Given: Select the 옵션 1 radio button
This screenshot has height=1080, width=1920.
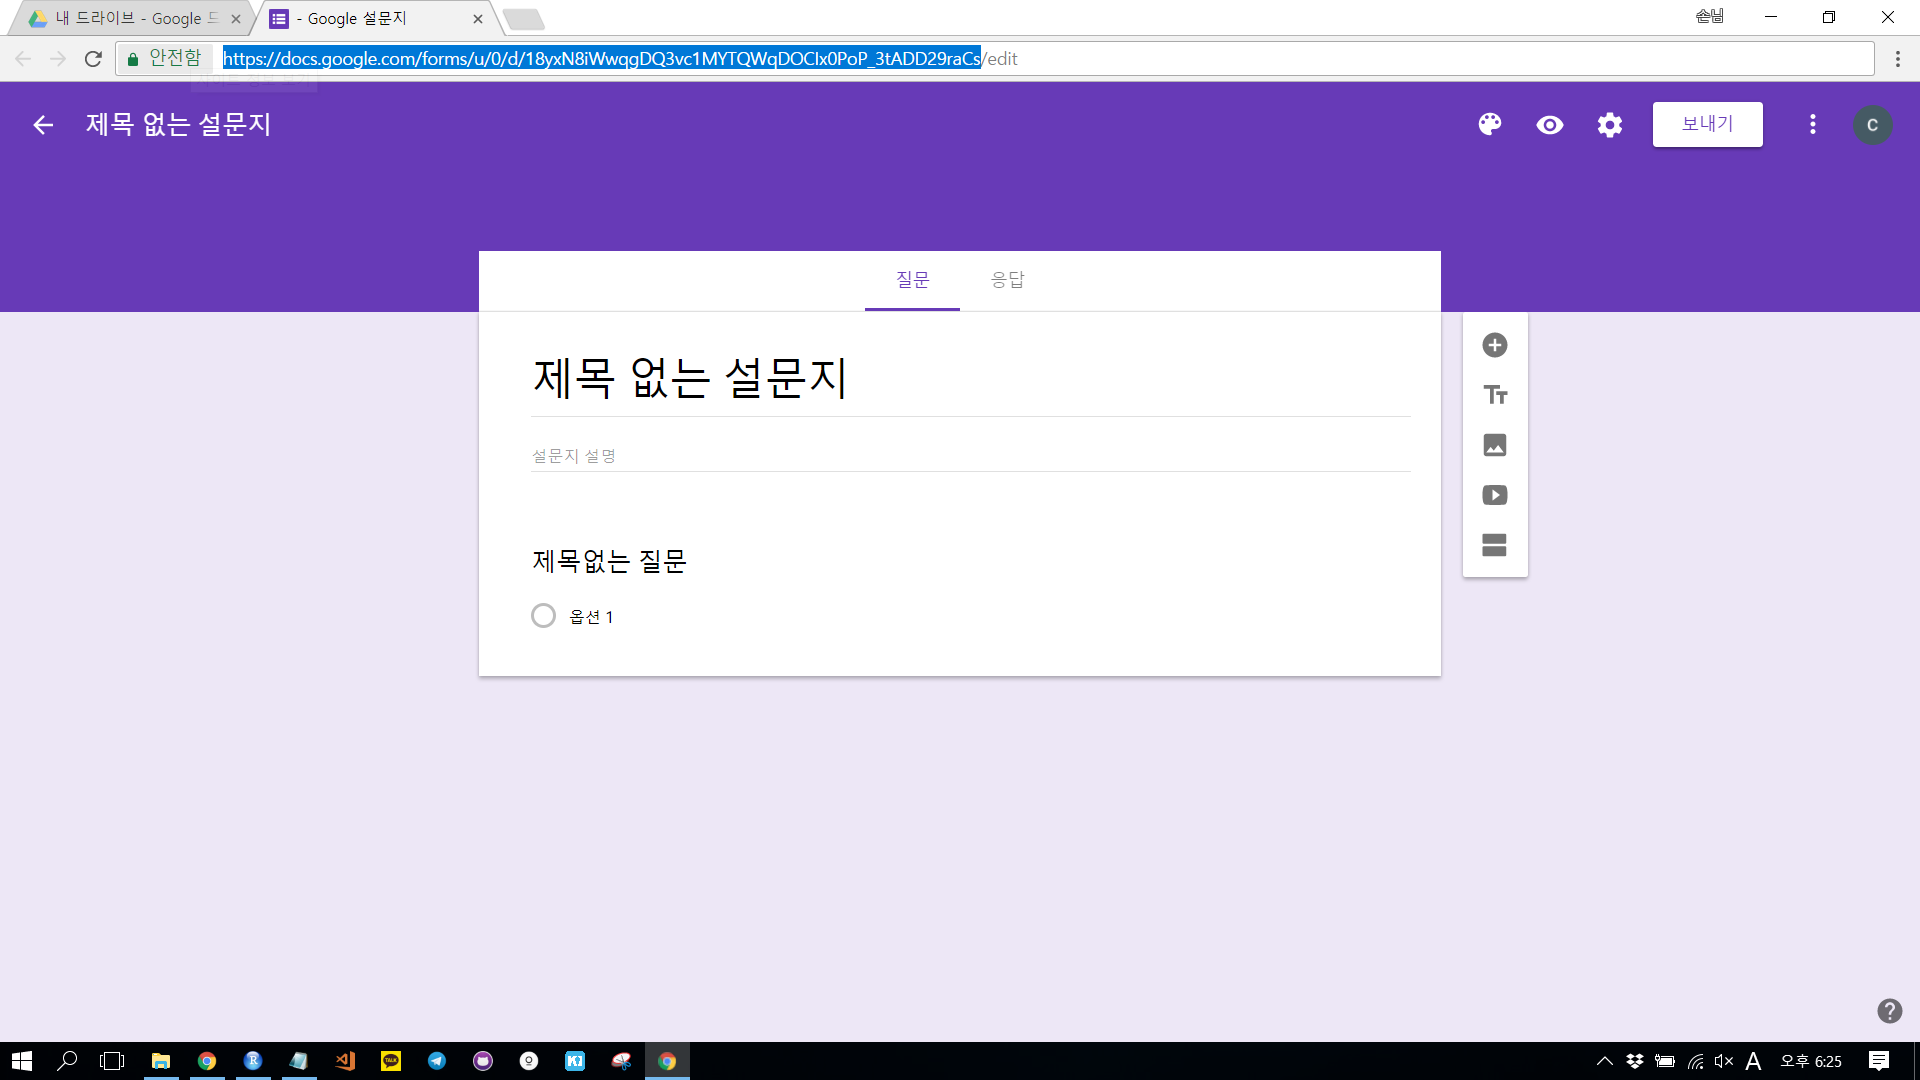Looking at the screenshot, I should pos(543,616).
